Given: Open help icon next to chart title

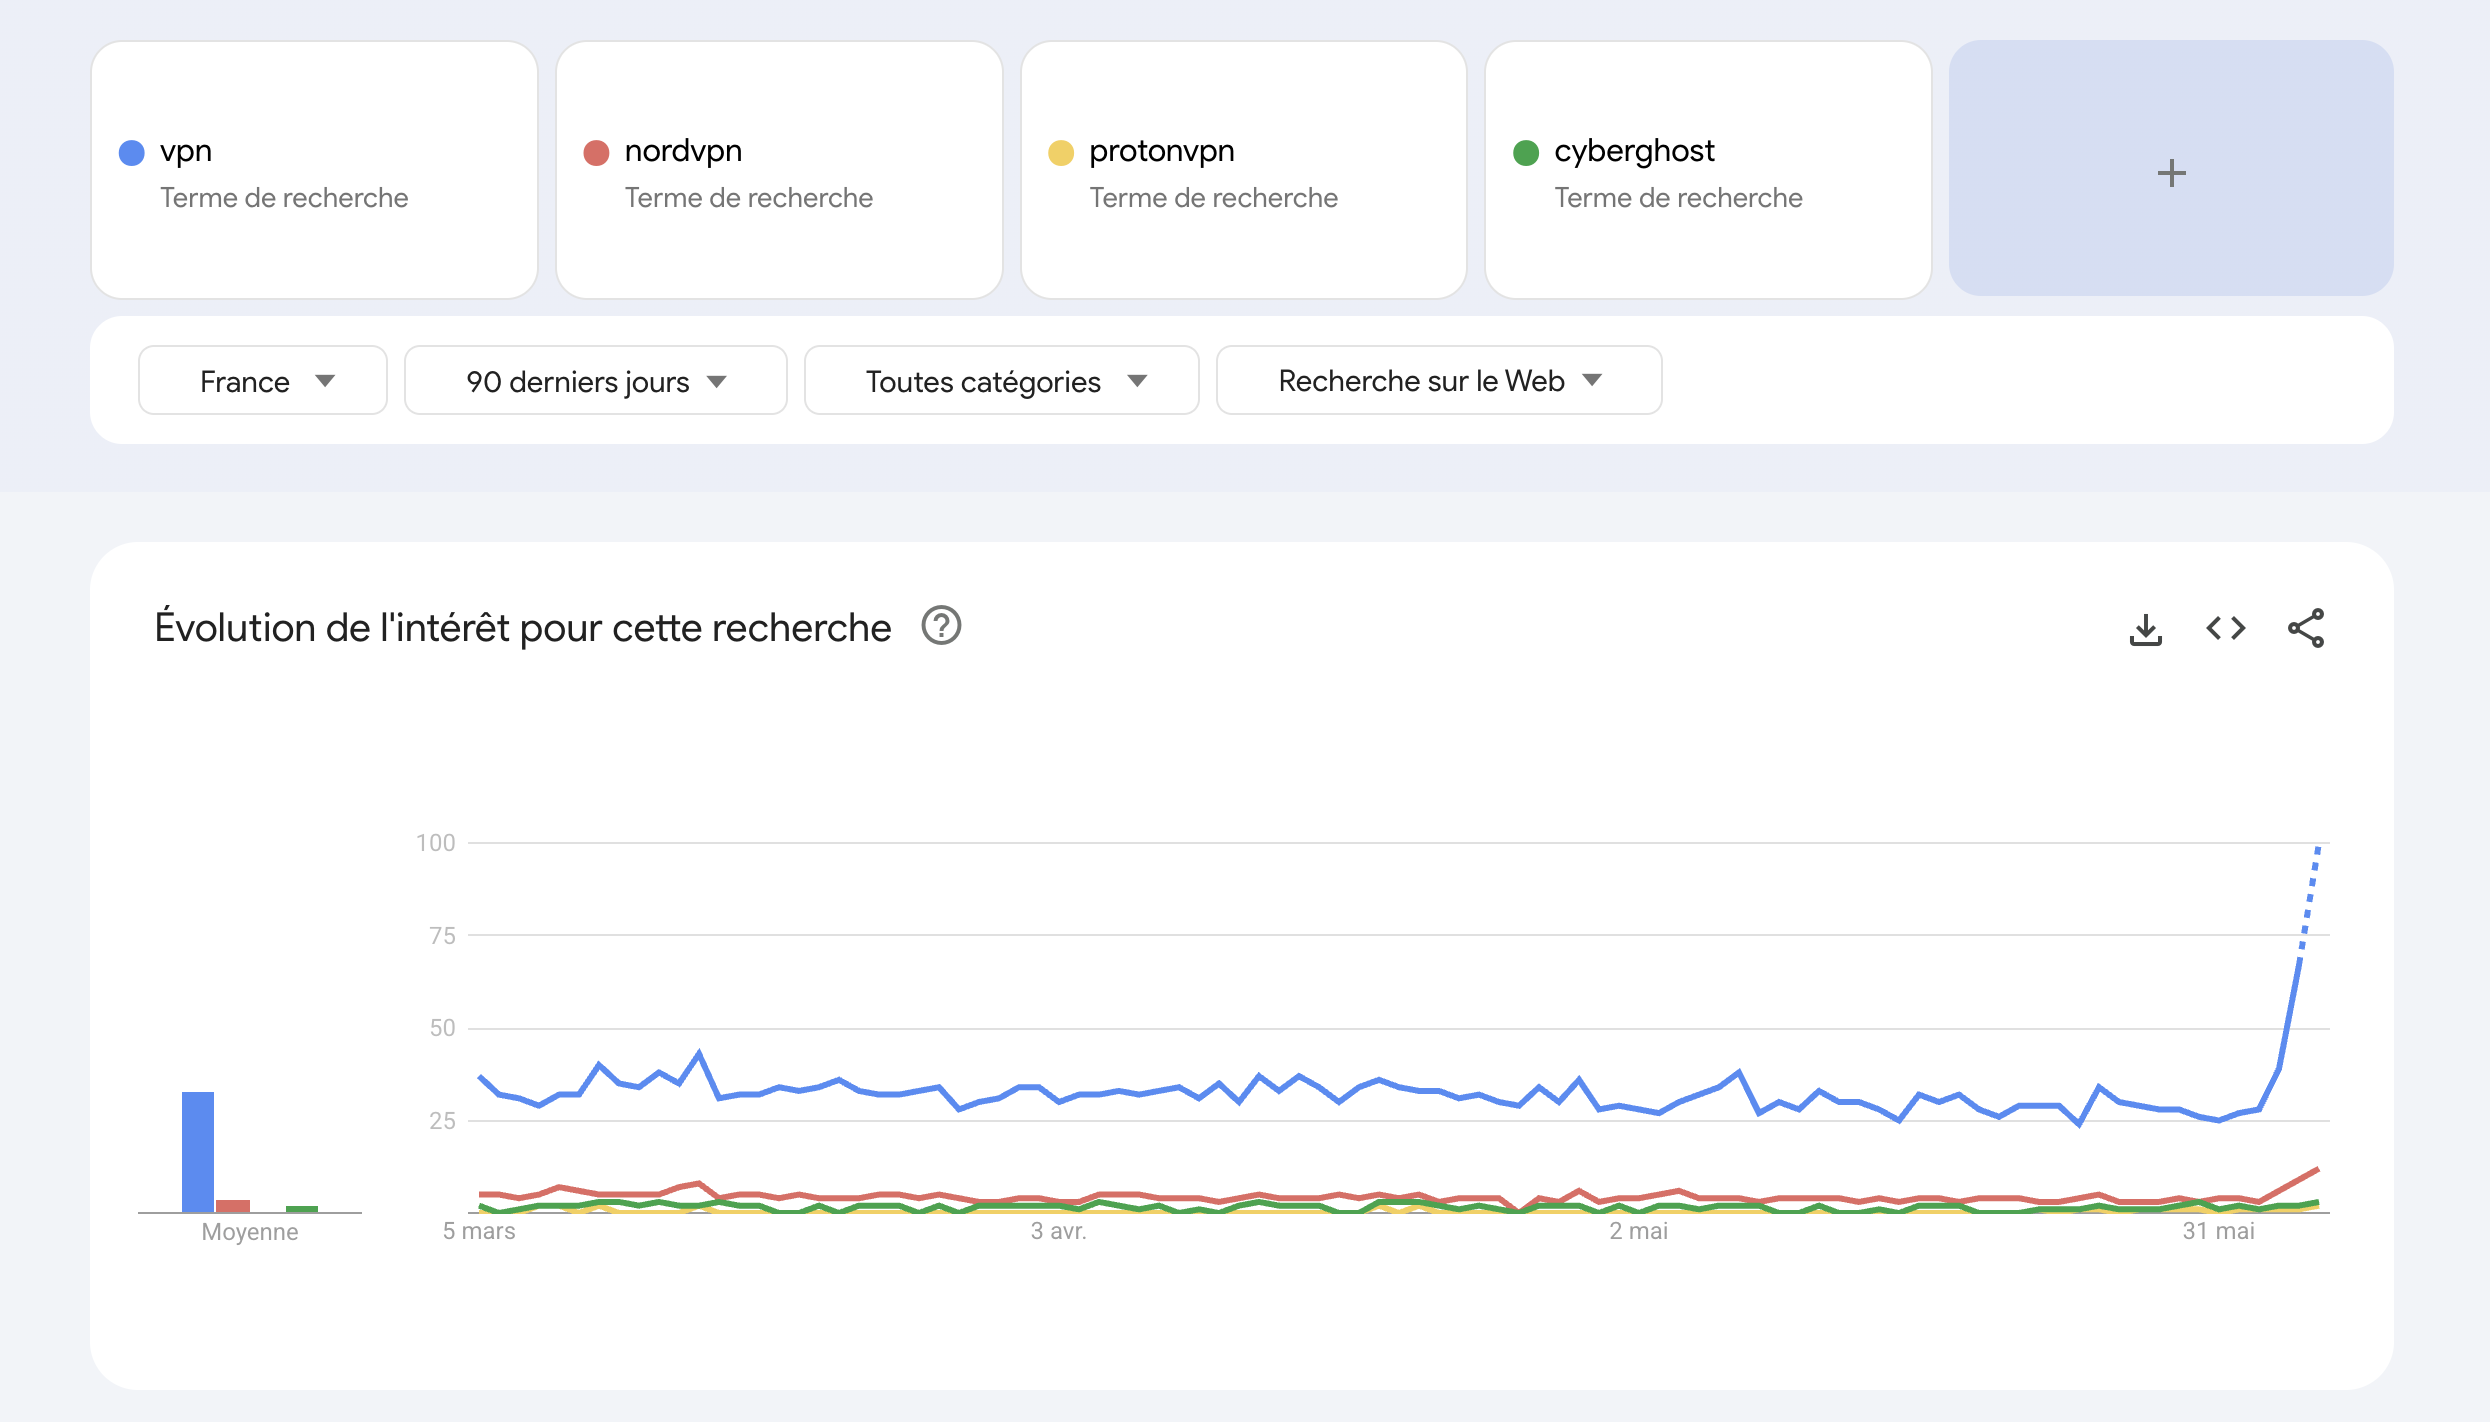Looking at the screenshot, I should [941, 626].
